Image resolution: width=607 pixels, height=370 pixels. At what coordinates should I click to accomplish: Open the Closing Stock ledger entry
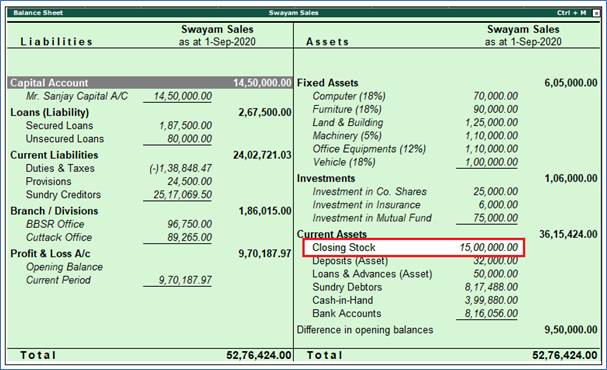413,247
